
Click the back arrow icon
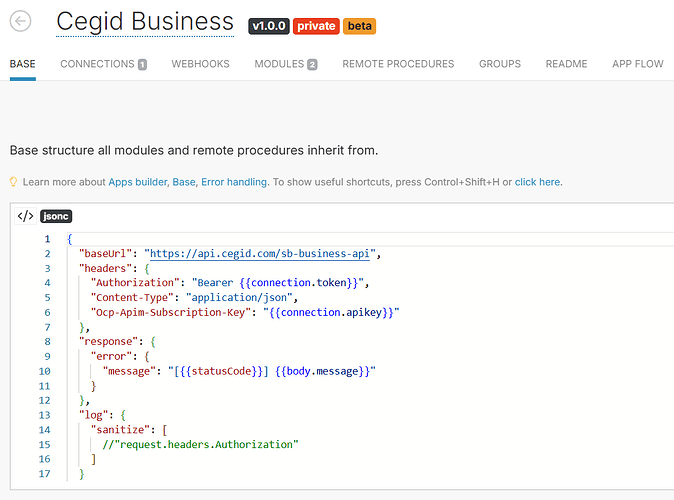coord(19,21)
